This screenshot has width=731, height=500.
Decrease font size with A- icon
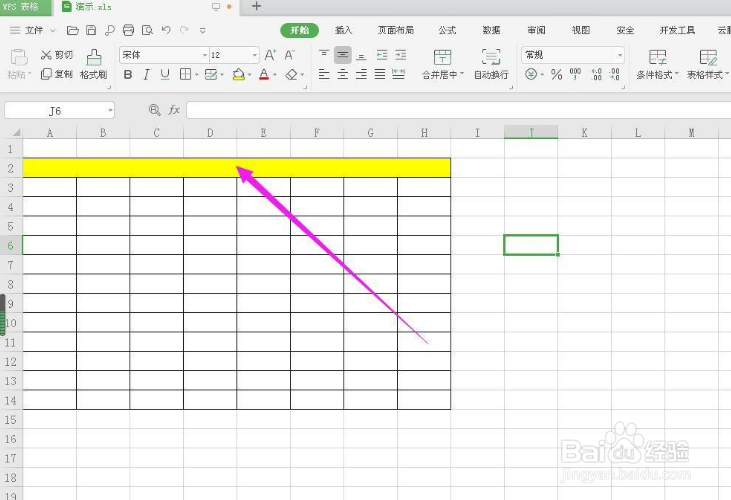point(290,55)
